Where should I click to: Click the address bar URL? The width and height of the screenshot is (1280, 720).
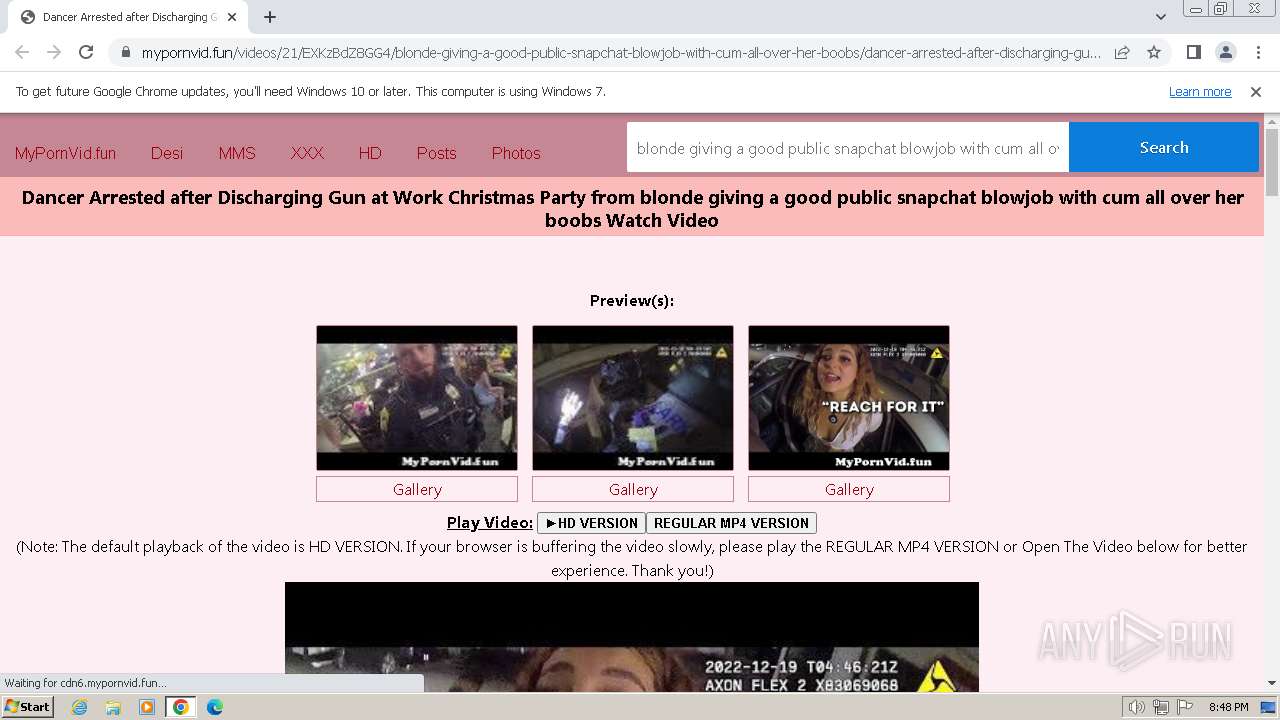(x=620, y=52)
